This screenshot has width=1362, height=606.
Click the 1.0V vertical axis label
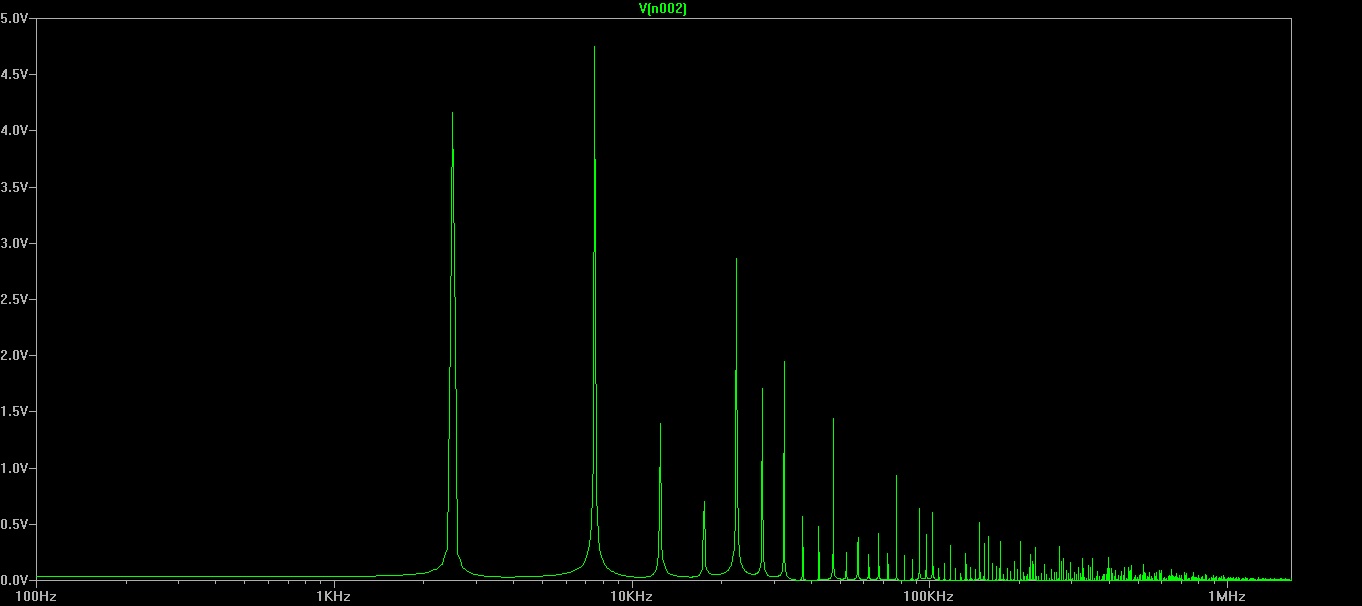14,468
